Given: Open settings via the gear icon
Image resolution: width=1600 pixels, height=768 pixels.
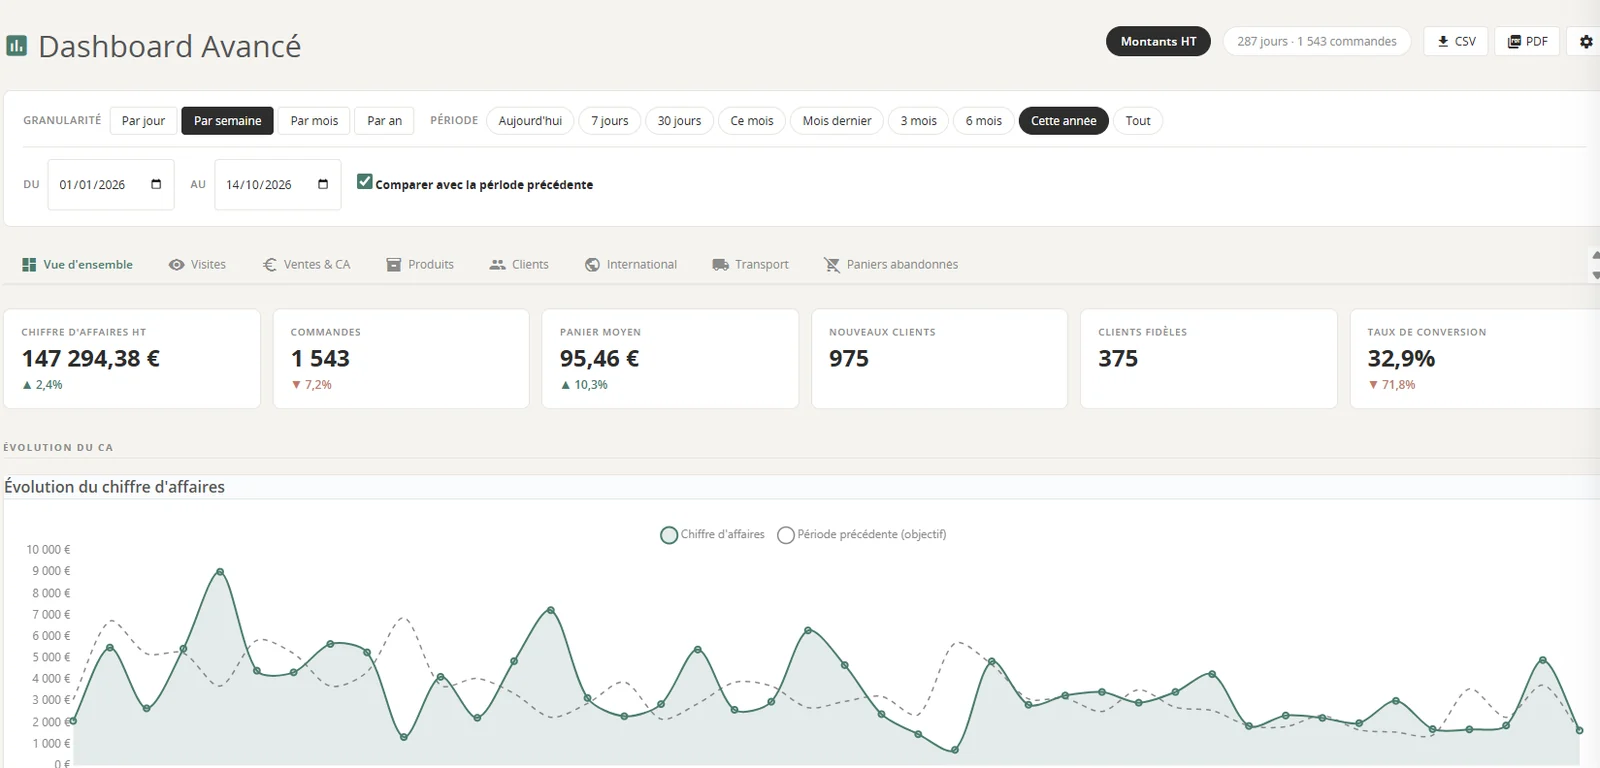Looking at the screenshot, I should click(x=1586, y=42).
